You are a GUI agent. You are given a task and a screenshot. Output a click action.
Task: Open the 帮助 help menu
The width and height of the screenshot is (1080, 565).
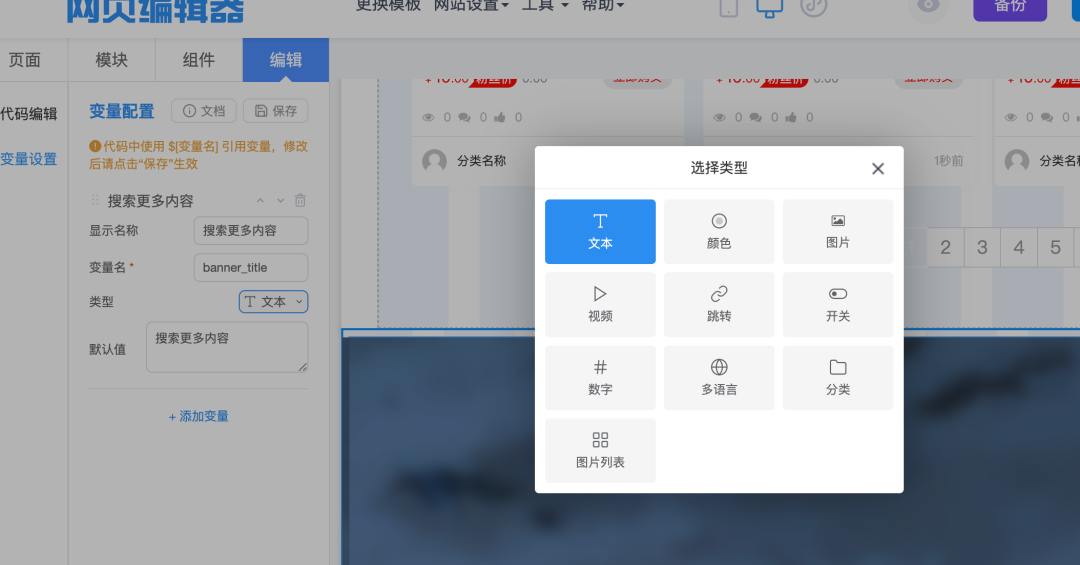pos(603,6)
